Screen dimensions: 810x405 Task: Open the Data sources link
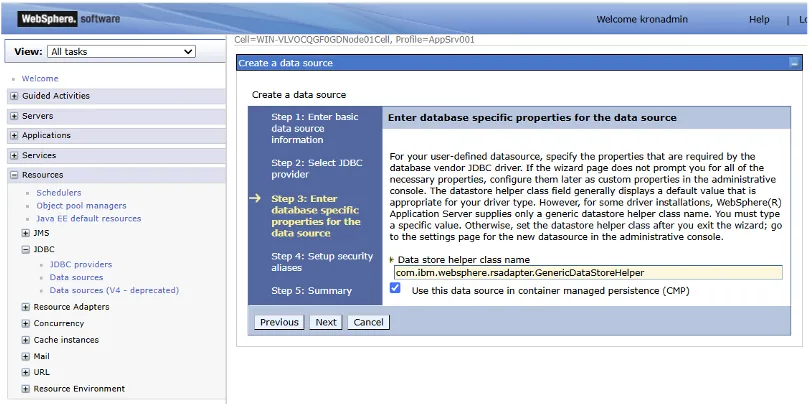[76, 277]
